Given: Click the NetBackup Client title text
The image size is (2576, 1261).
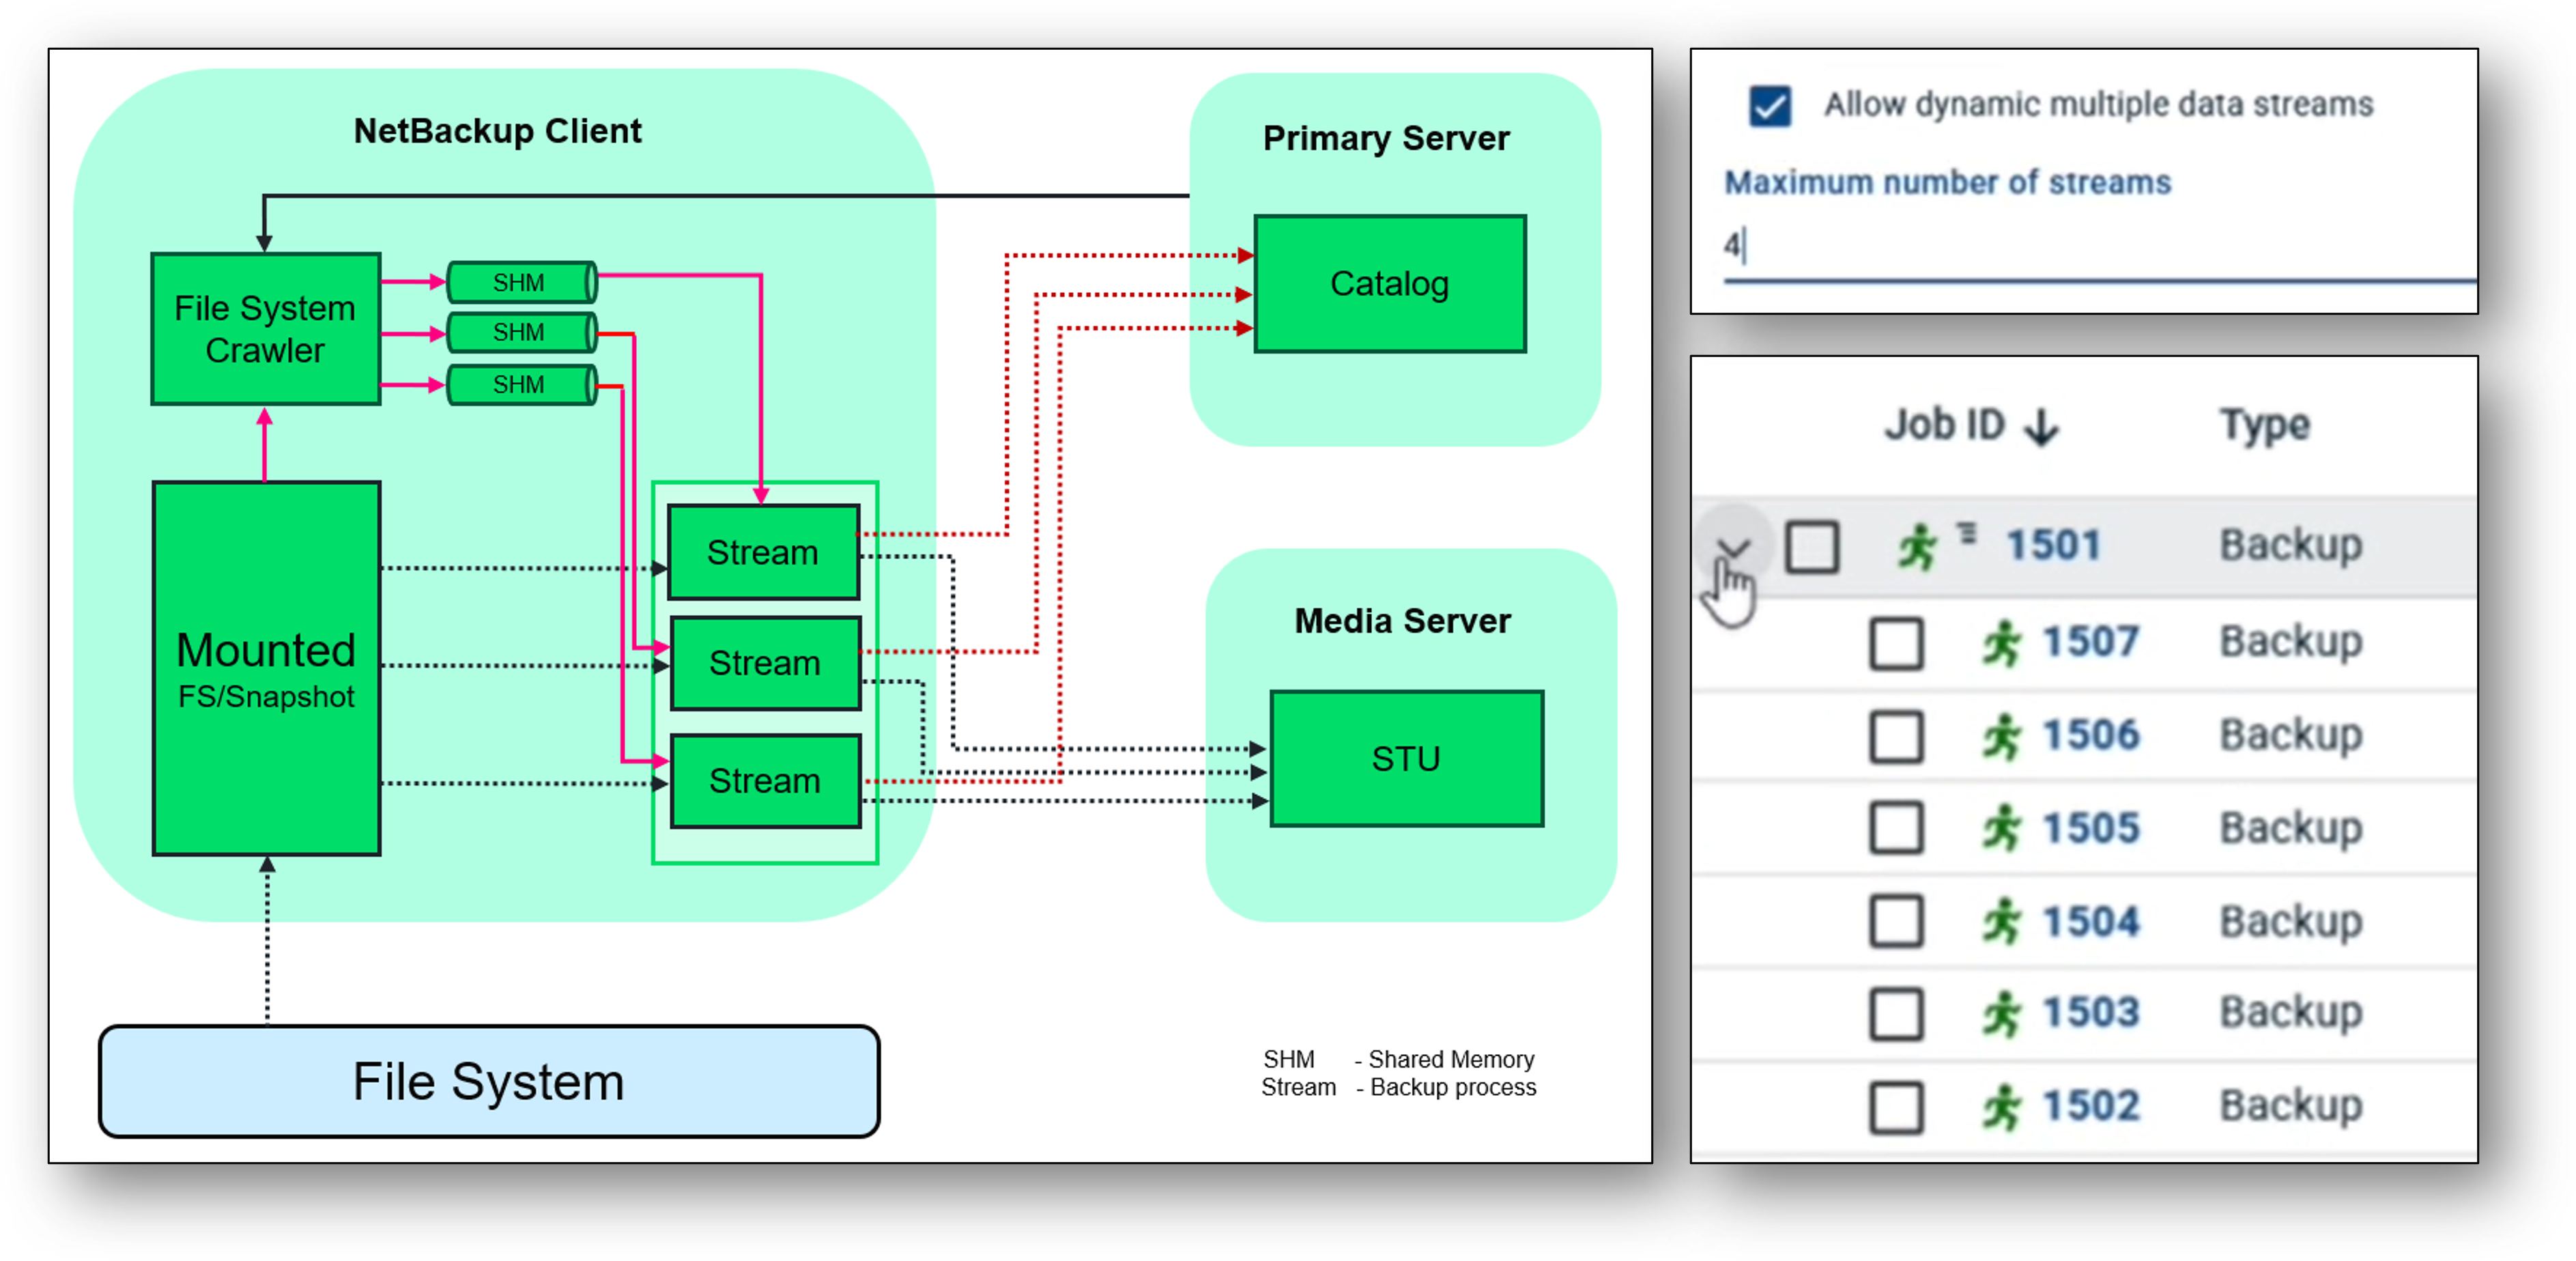Looking at the screenshot, I should pos(497,131).
